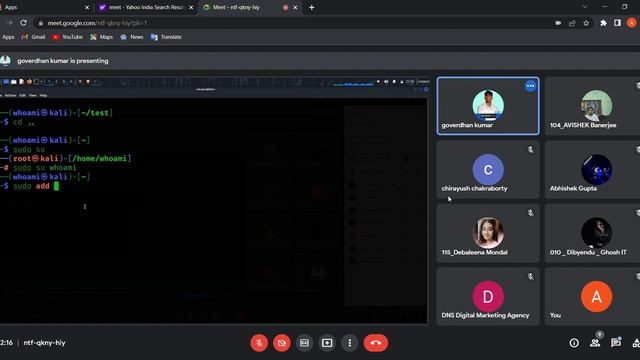Click the tab search chevron
640x360 pixels.
click(x=584, y=7)
